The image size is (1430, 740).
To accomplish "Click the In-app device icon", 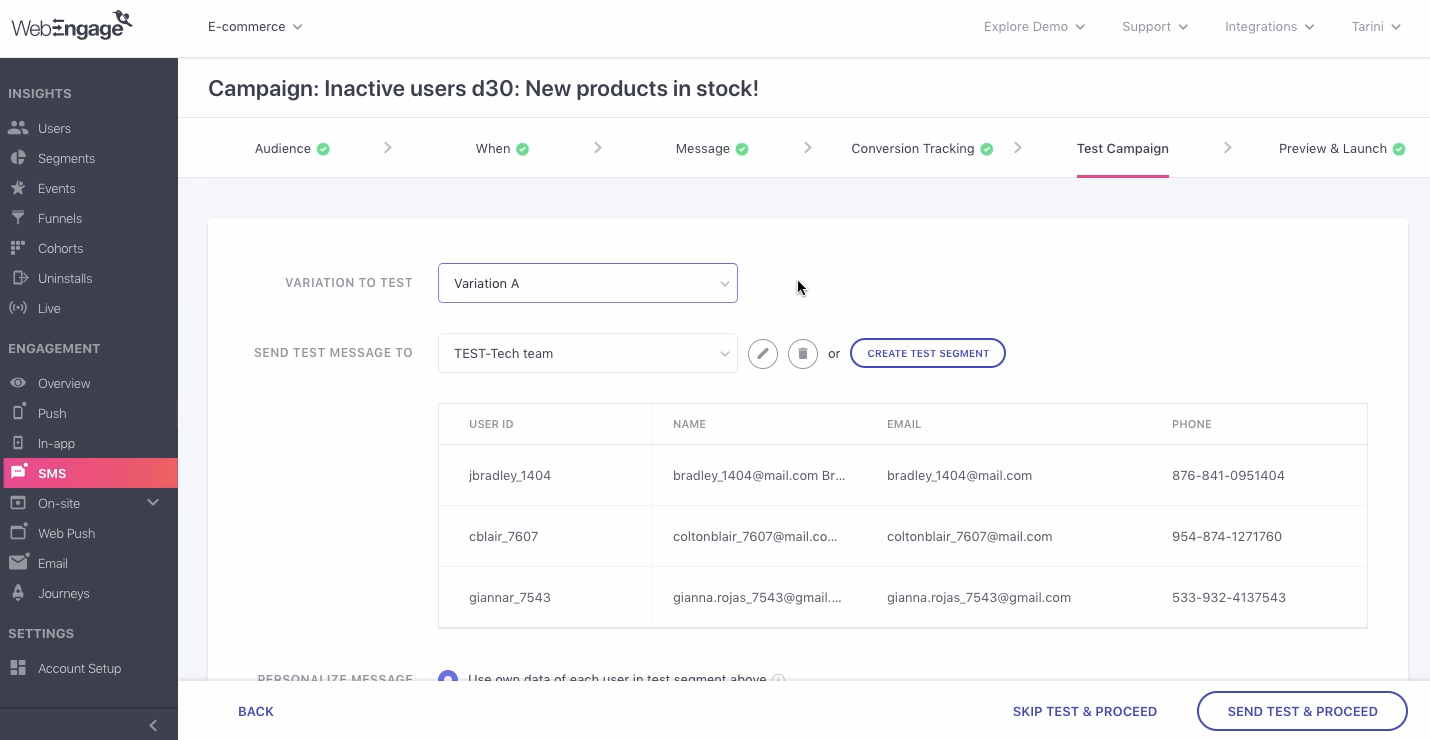I will point(18,443).
